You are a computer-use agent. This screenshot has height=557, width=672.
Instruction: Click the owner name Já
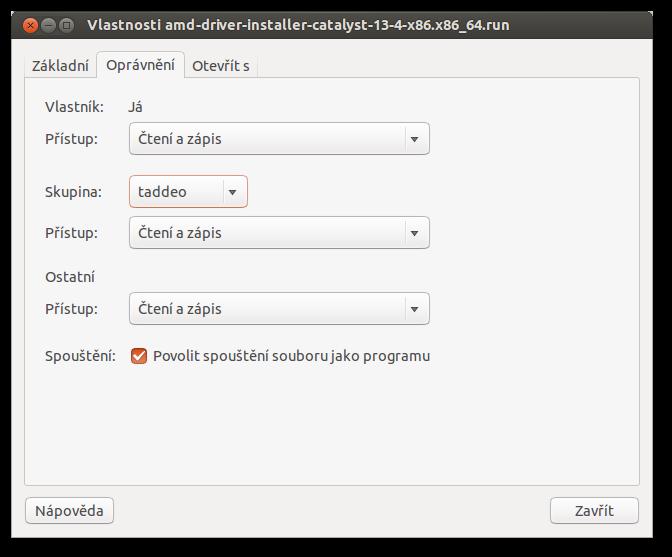pyautogui.click(x=135, y=107)
